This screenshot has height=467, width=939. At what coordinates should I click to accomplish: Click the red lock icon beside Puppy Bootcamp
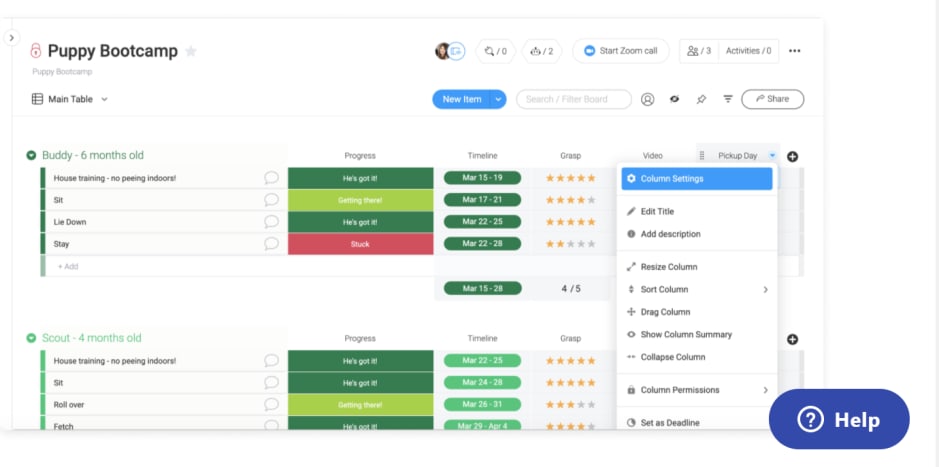tap(36, 50)
